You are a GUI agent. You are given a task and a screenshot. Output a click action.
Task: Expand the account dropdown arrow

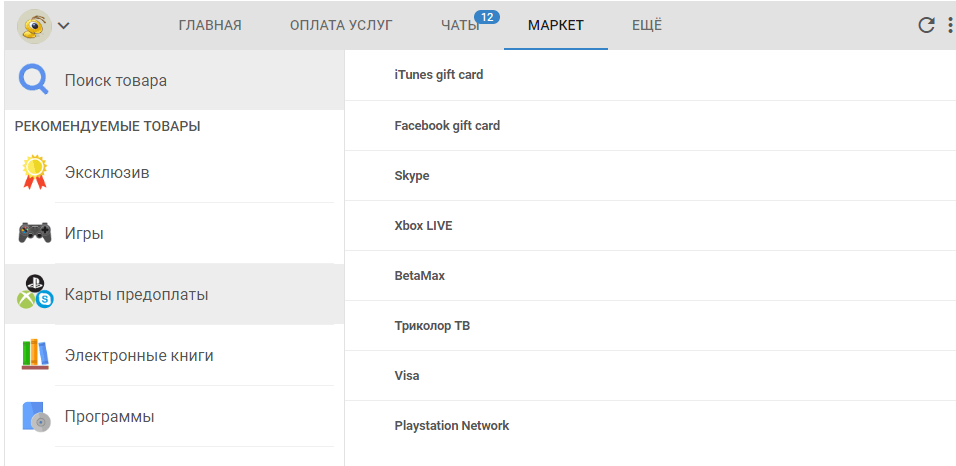(64, 26)
